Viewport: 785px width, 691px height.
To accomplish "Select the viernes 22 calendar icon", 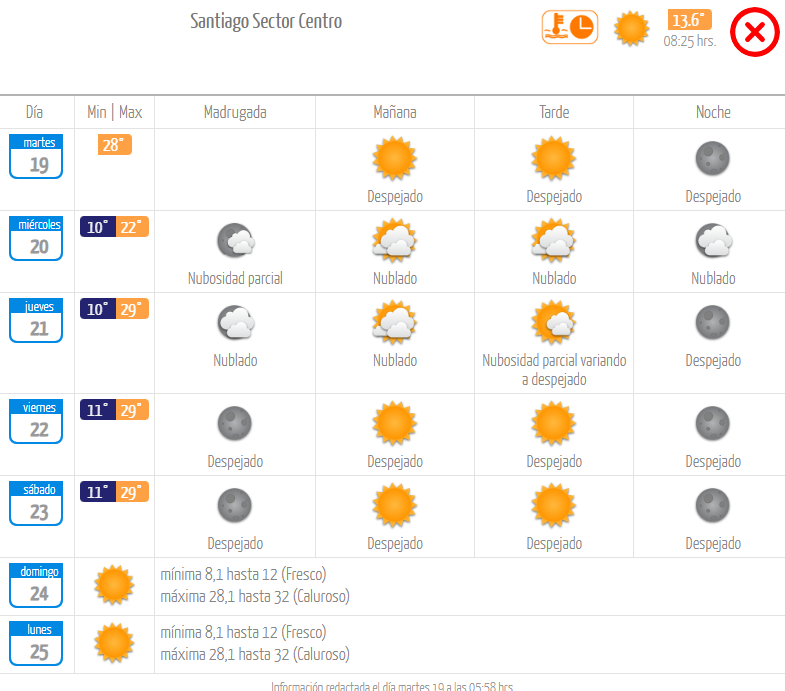I will coord(36,422).
